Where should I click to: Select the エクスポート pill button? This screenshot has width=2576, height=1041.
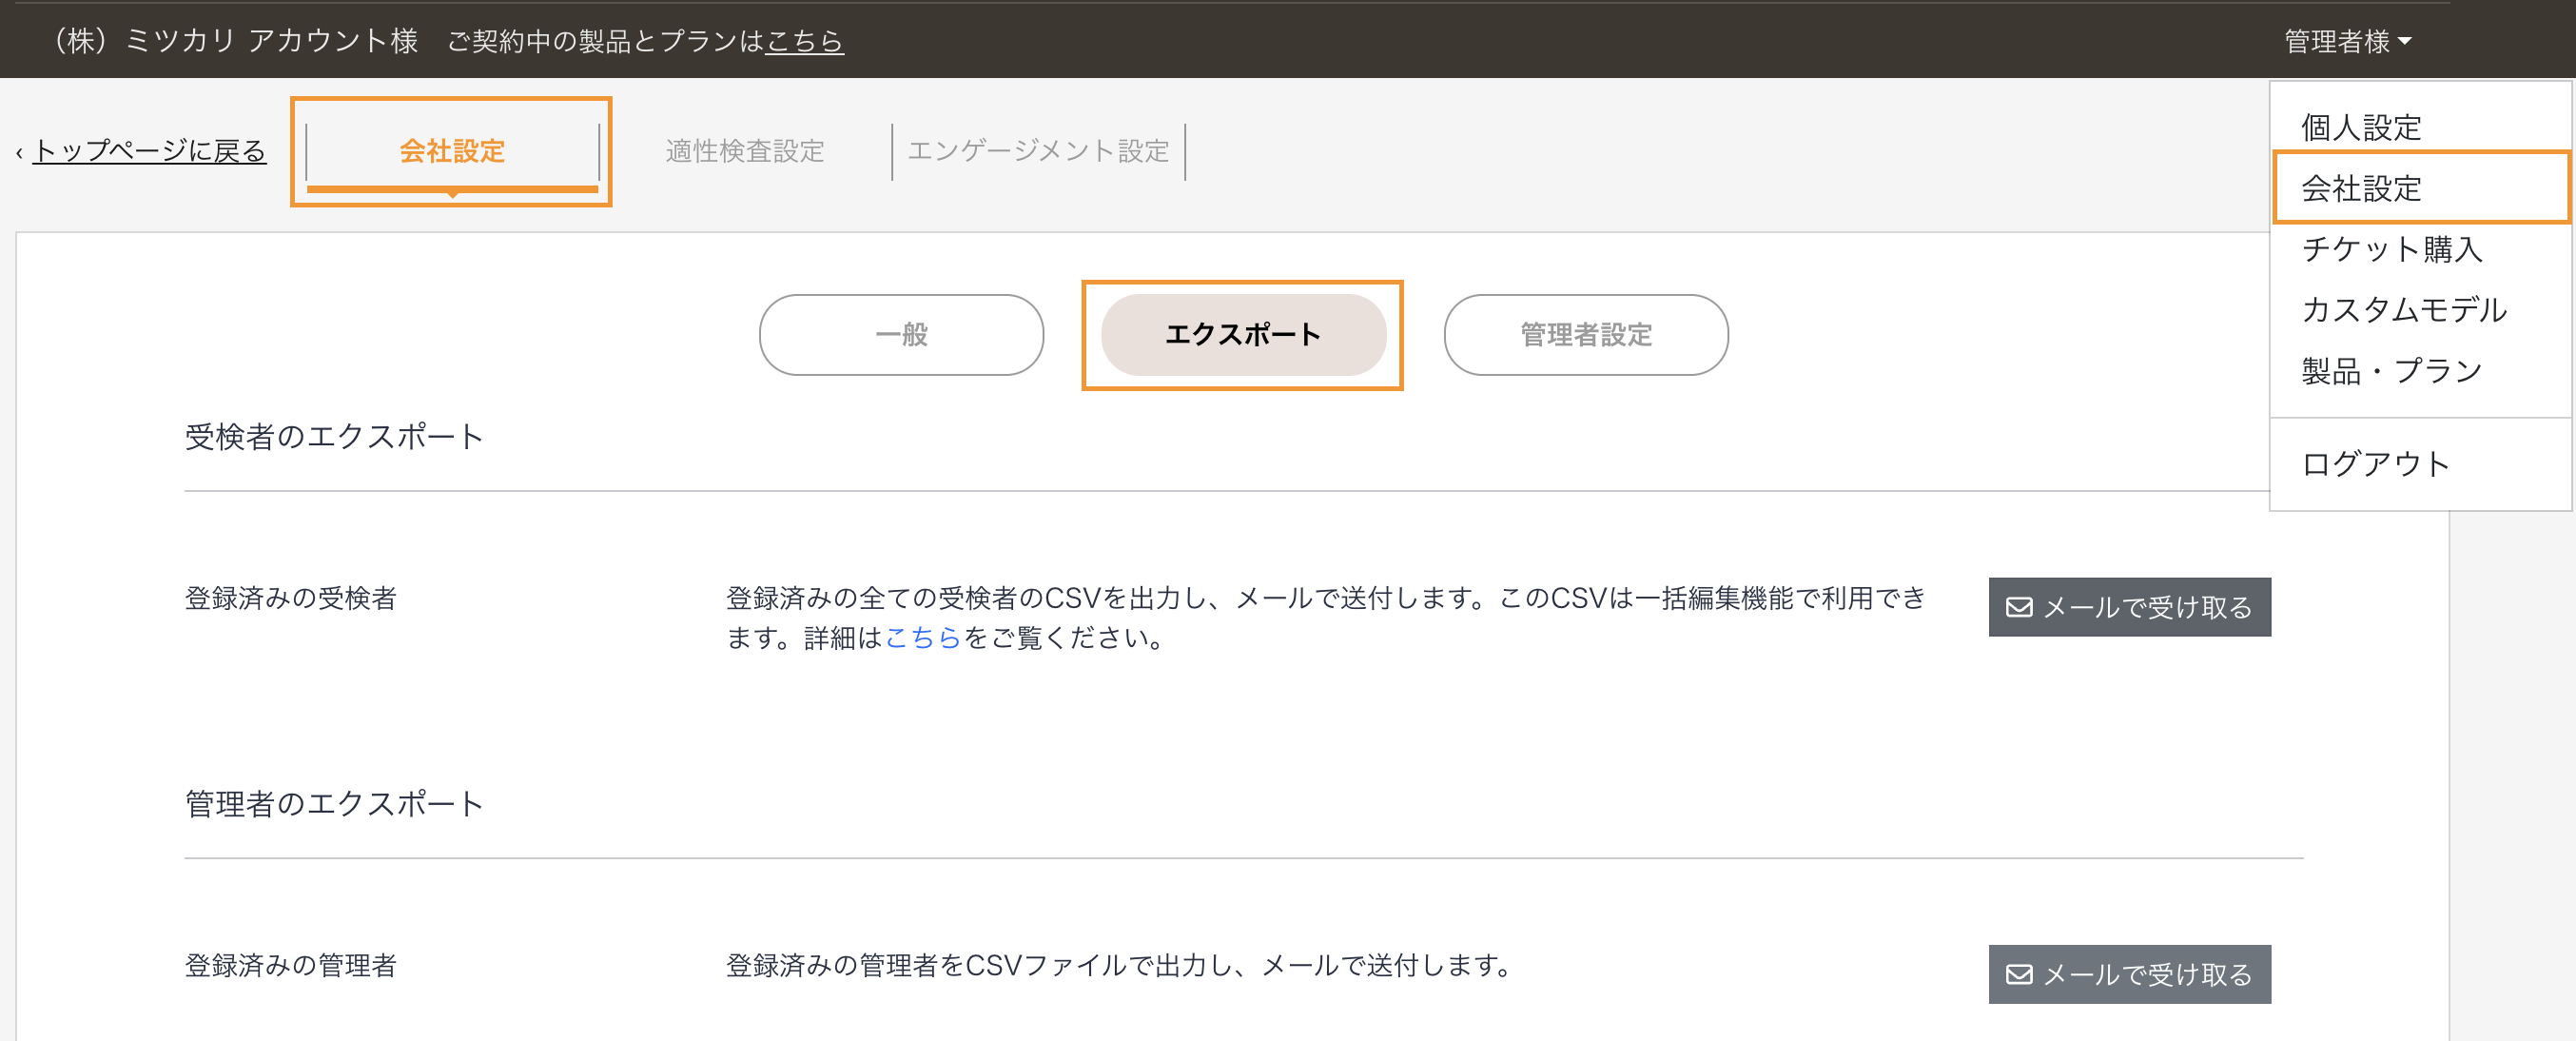pyautogui.click(x=1243, y=334)
